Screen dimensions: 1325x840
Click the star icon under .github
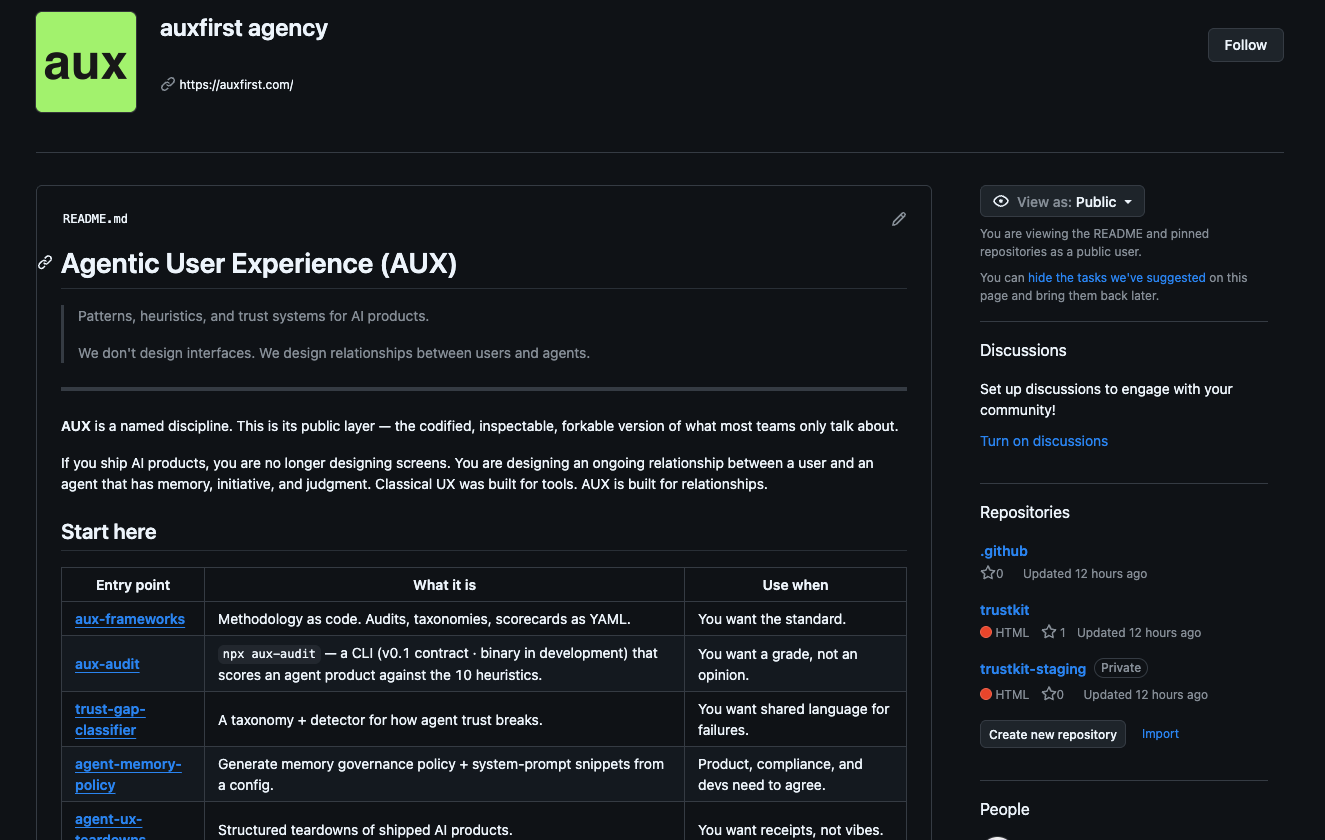(x=988, y=574)
